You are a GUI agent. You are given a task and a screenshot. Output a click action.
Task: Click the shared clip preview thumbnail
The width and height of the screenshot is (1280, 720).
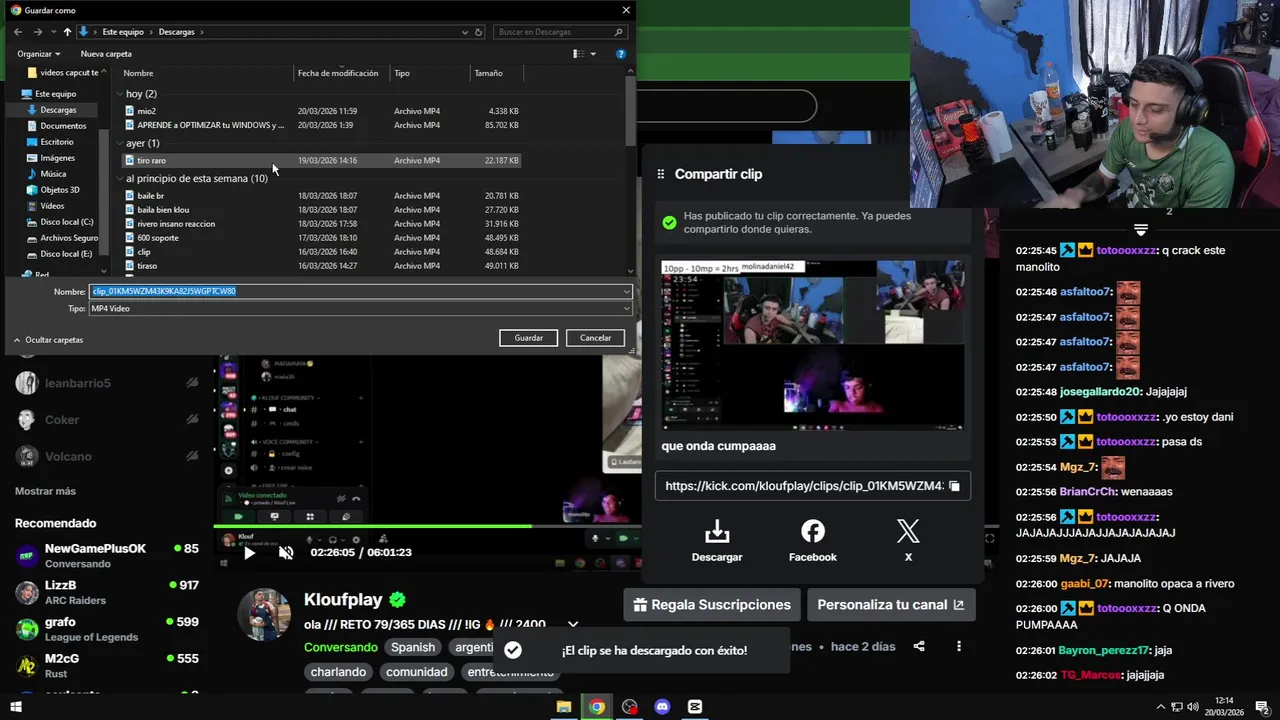coord(812,345)
